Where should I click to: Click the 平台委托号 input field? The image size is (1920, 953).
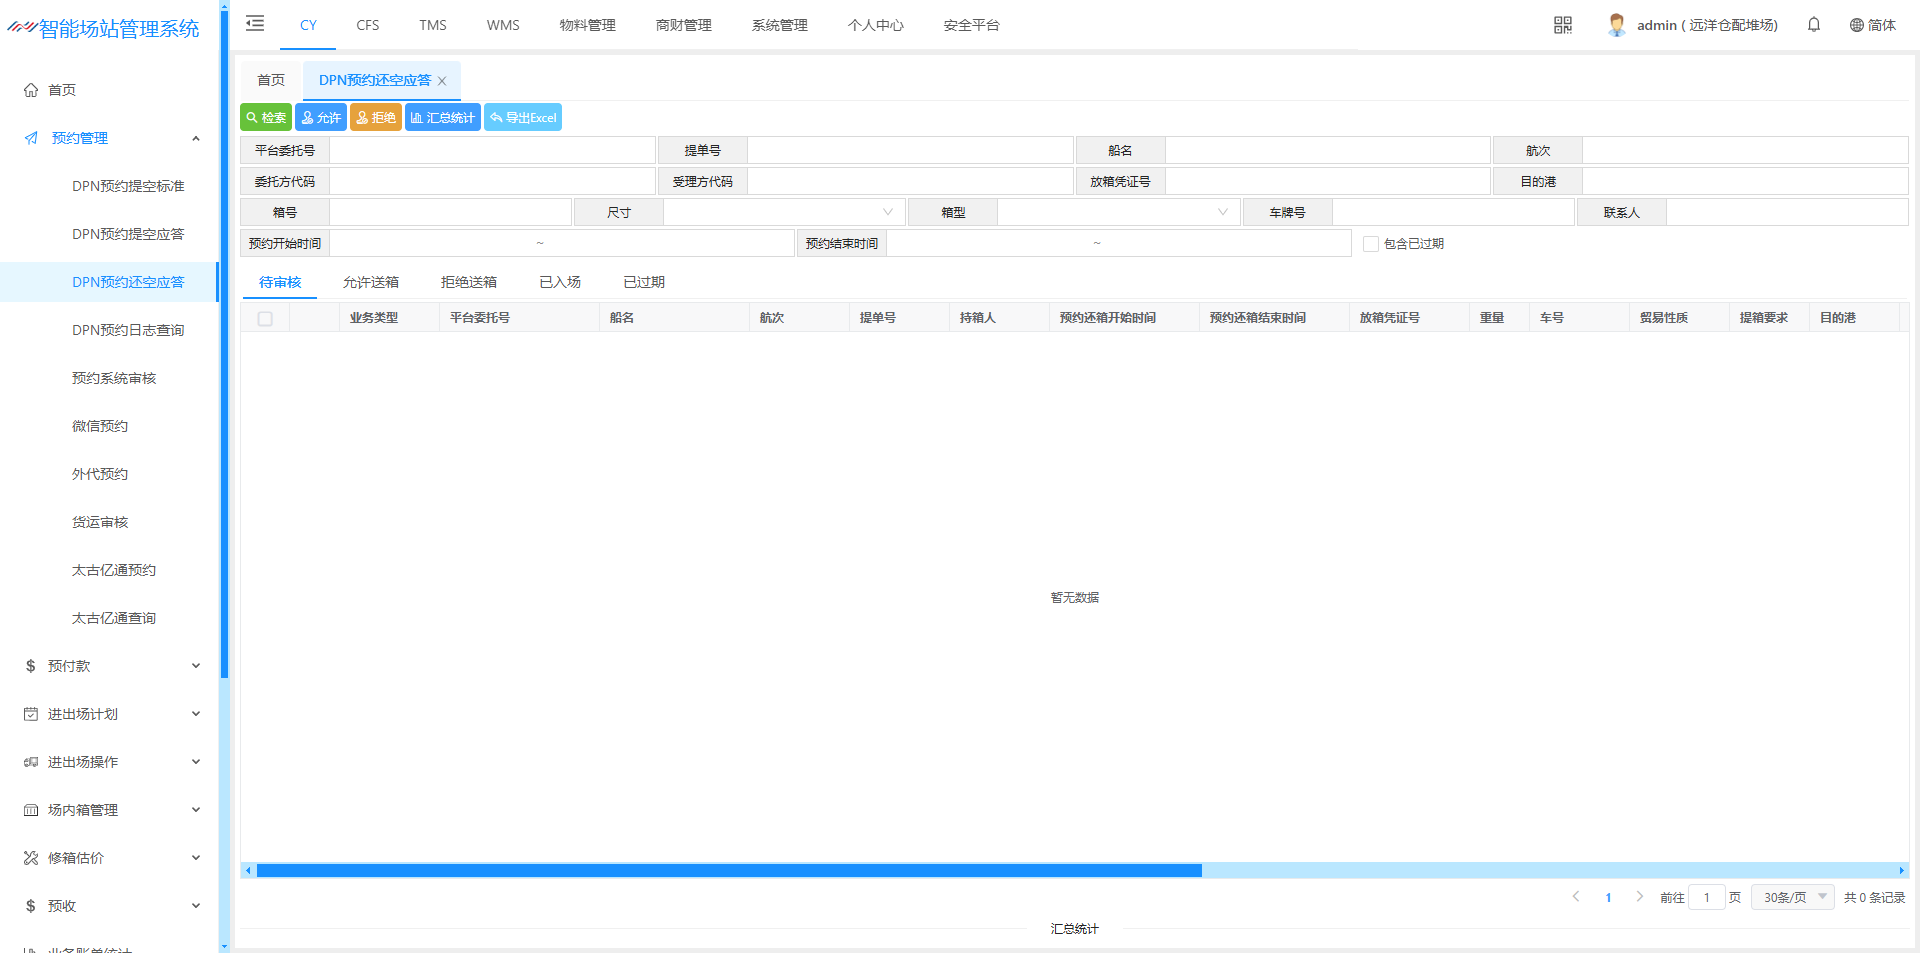click(492, 151)
